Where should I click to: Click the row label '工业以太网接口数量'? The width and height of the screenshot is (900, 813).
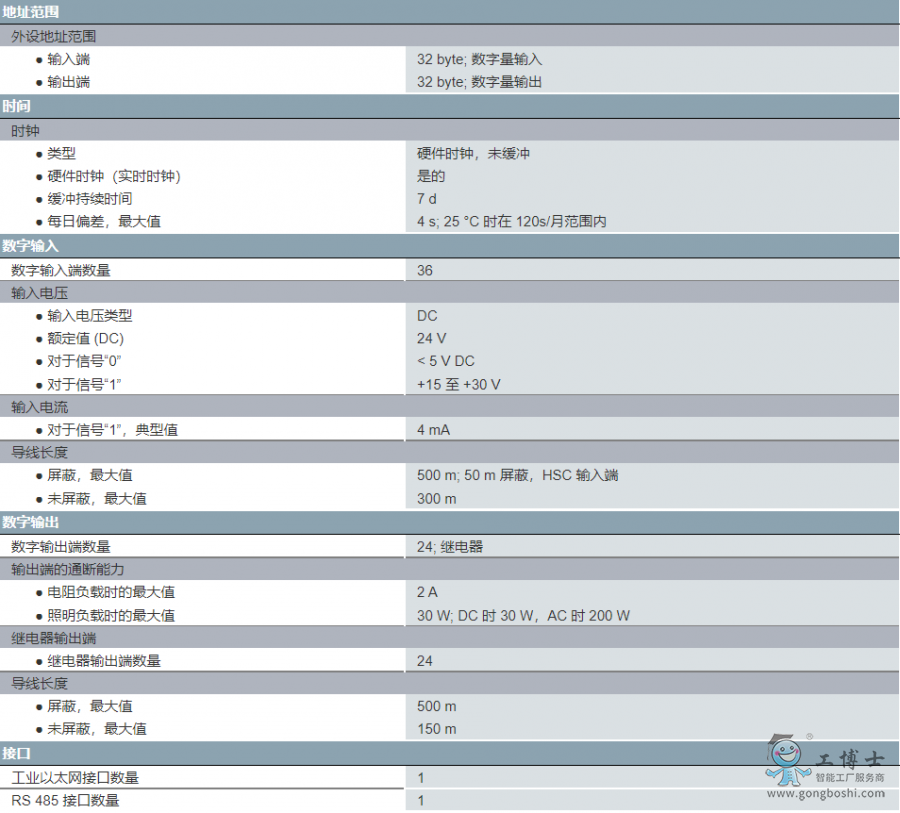(75, 778)
